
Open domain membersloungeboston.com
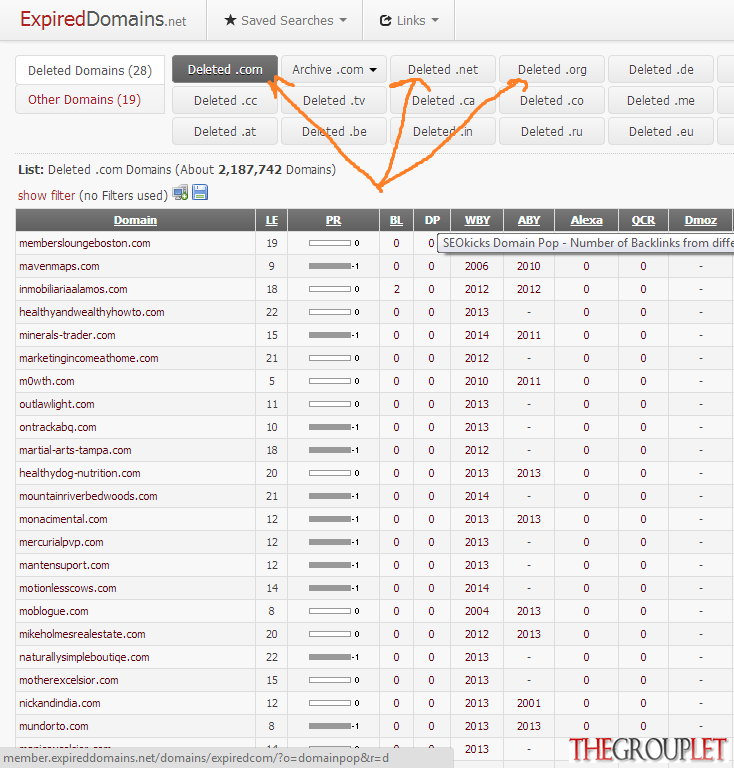click(85, 243)
